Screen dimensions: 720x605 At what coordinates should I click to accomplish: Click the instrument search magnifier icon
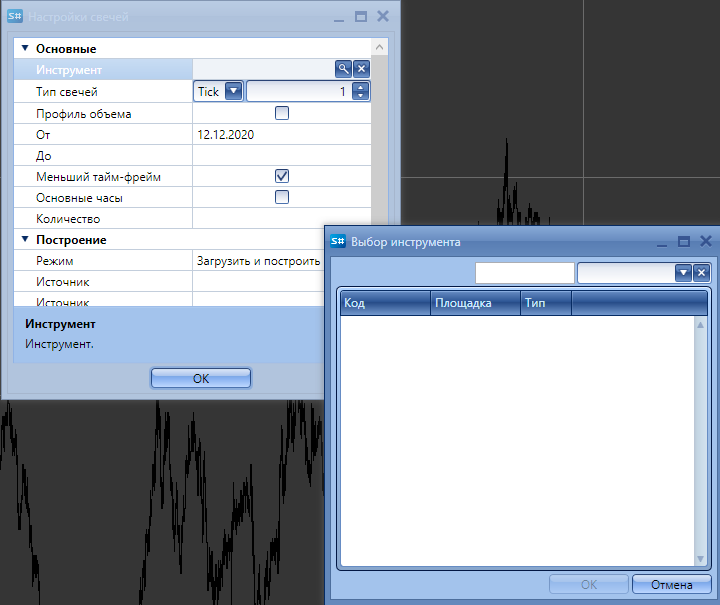tap(343, 69)
